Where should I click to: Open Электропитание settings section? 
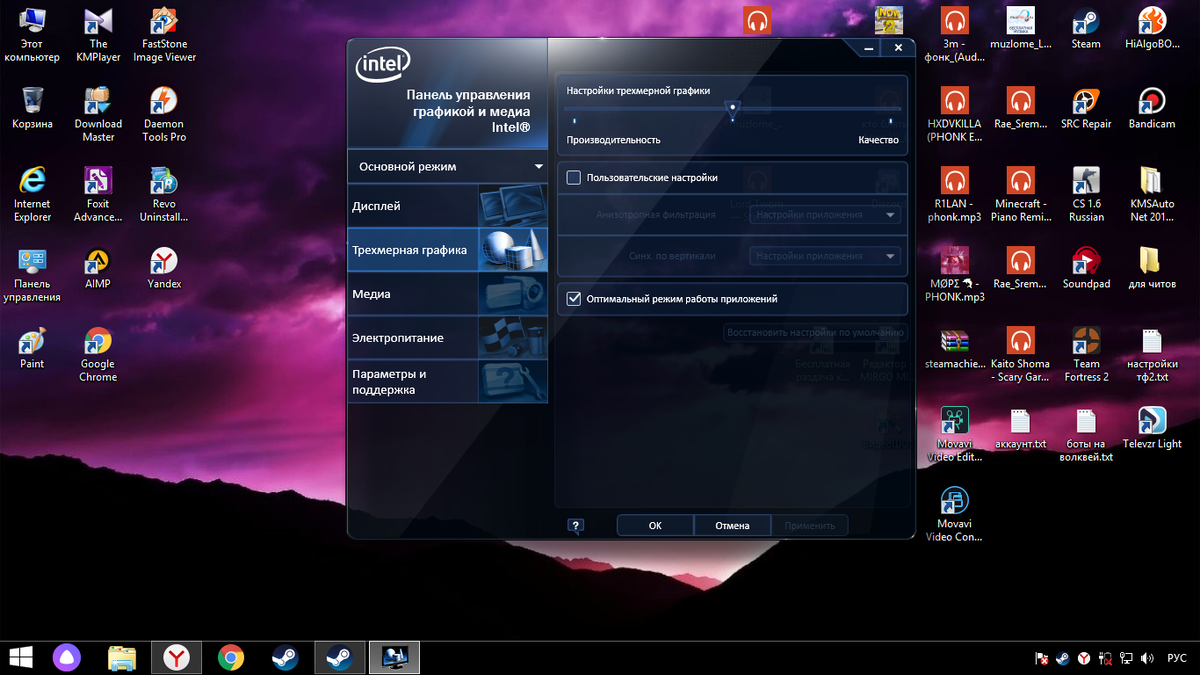(447, 338)
